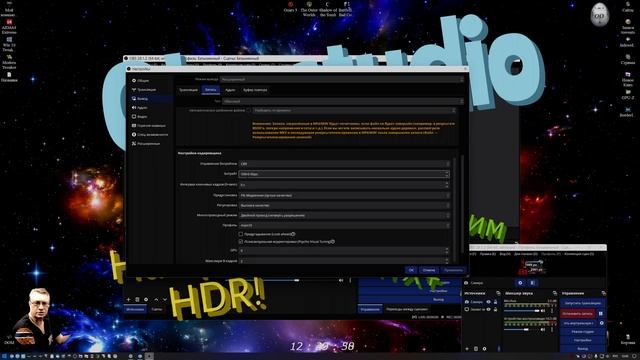The height and width of the screenshot is (360, 640).
Task: Toggle the Psycho Visual Tuning checkbox
Action: 241,242
